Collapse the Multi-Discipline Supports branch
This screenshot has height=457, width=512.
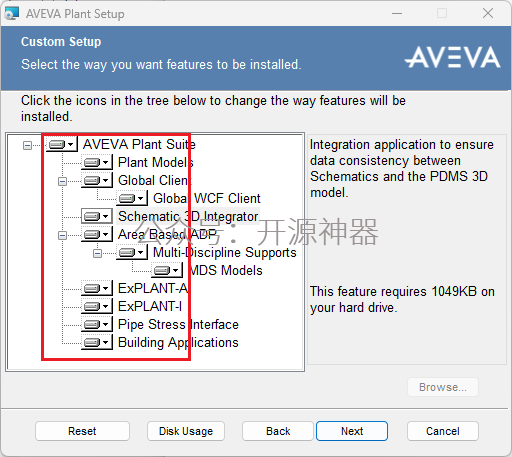[x=97, y=253]
